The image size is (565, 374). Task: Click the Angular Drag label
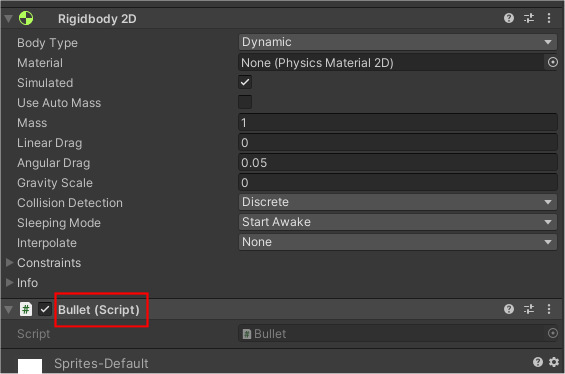point(54,163)
